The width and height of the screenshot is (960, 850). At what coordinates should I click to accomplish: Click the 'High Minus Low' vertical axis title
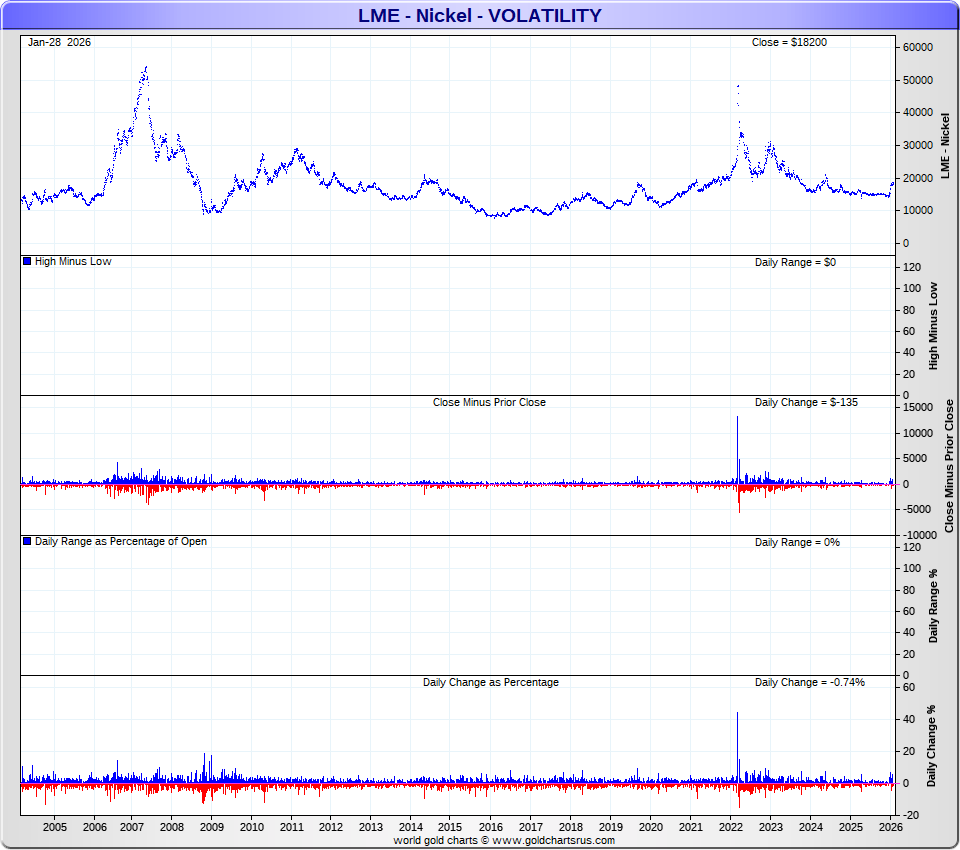[x=934, y=326]
